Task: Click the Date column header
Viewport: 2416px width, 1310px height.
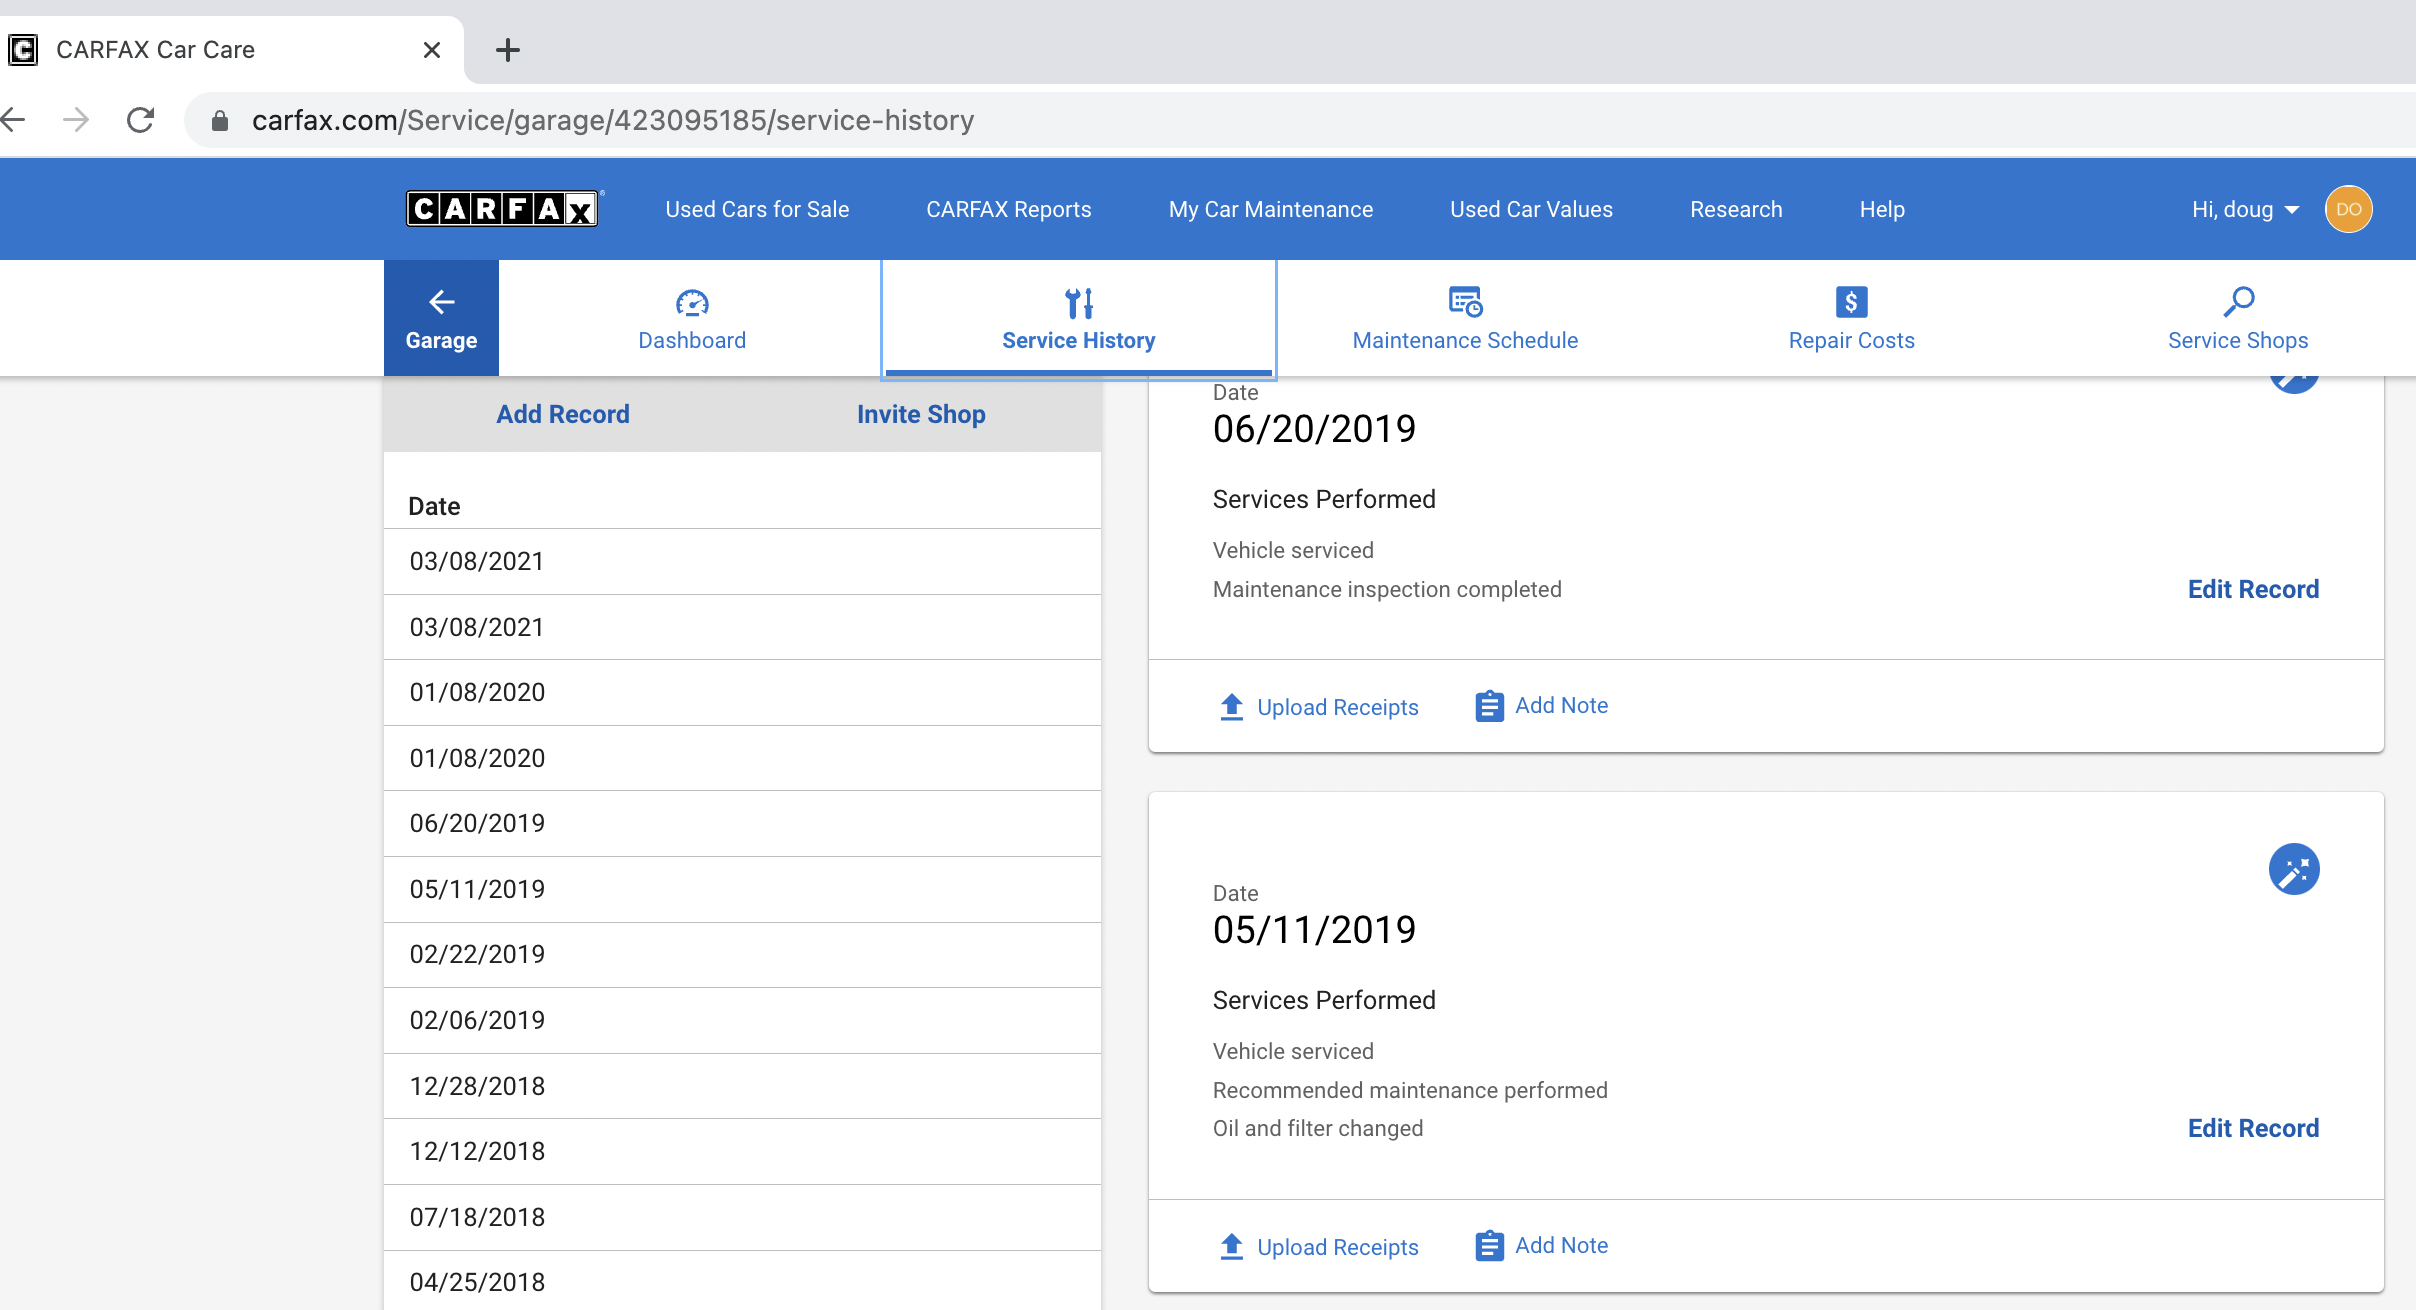Action: point(434,506)
